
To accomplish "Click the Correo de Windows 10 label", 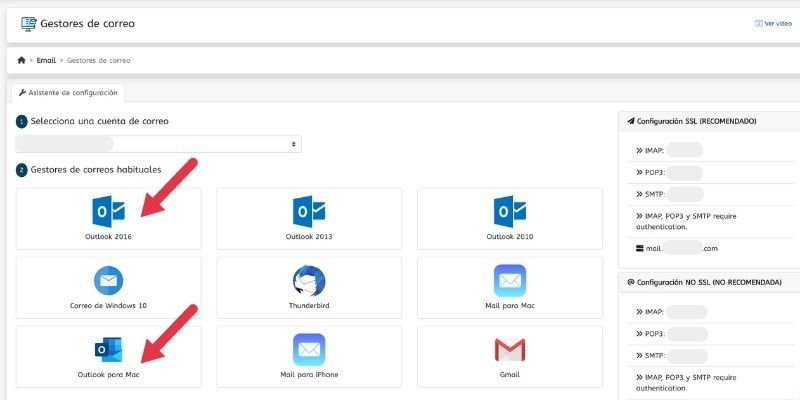I will tap(108, 306).
